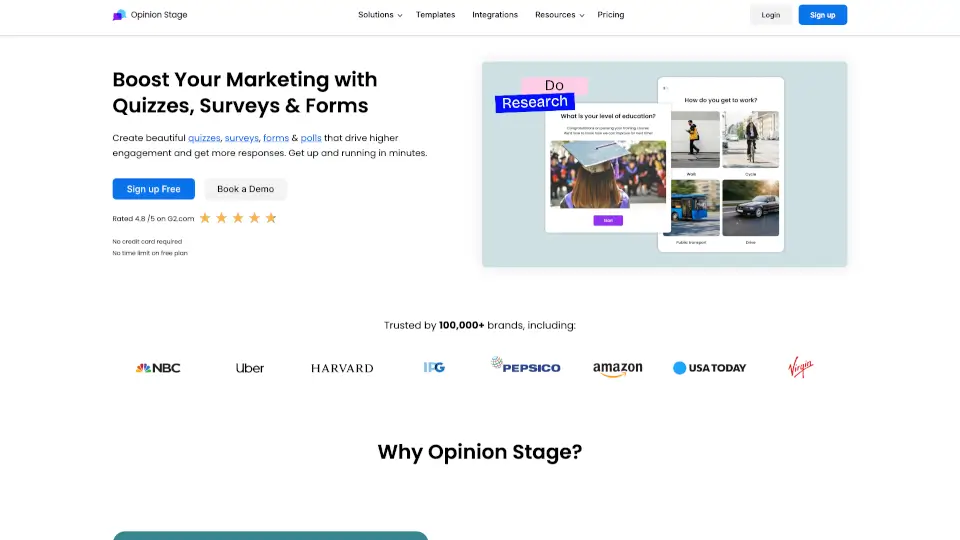Click the purple Start button in quiz preview

coord(608,220)
